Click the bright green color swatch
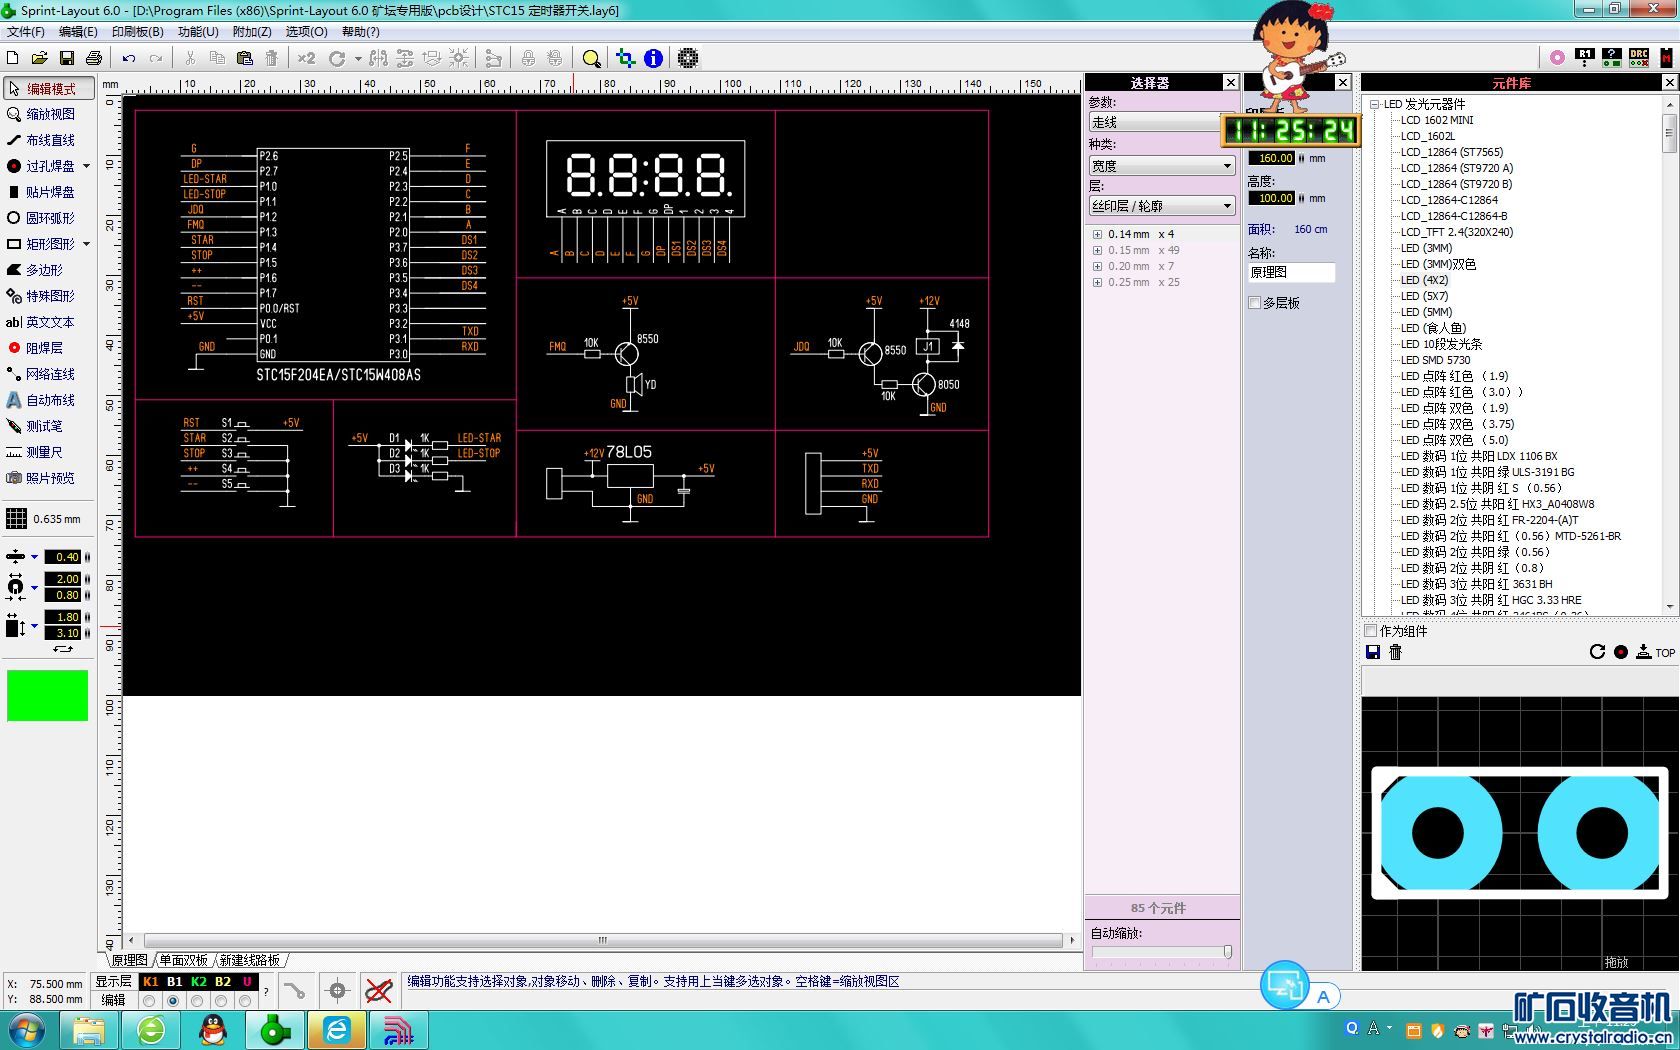The image size is (1680, 1050). (47, 695)
